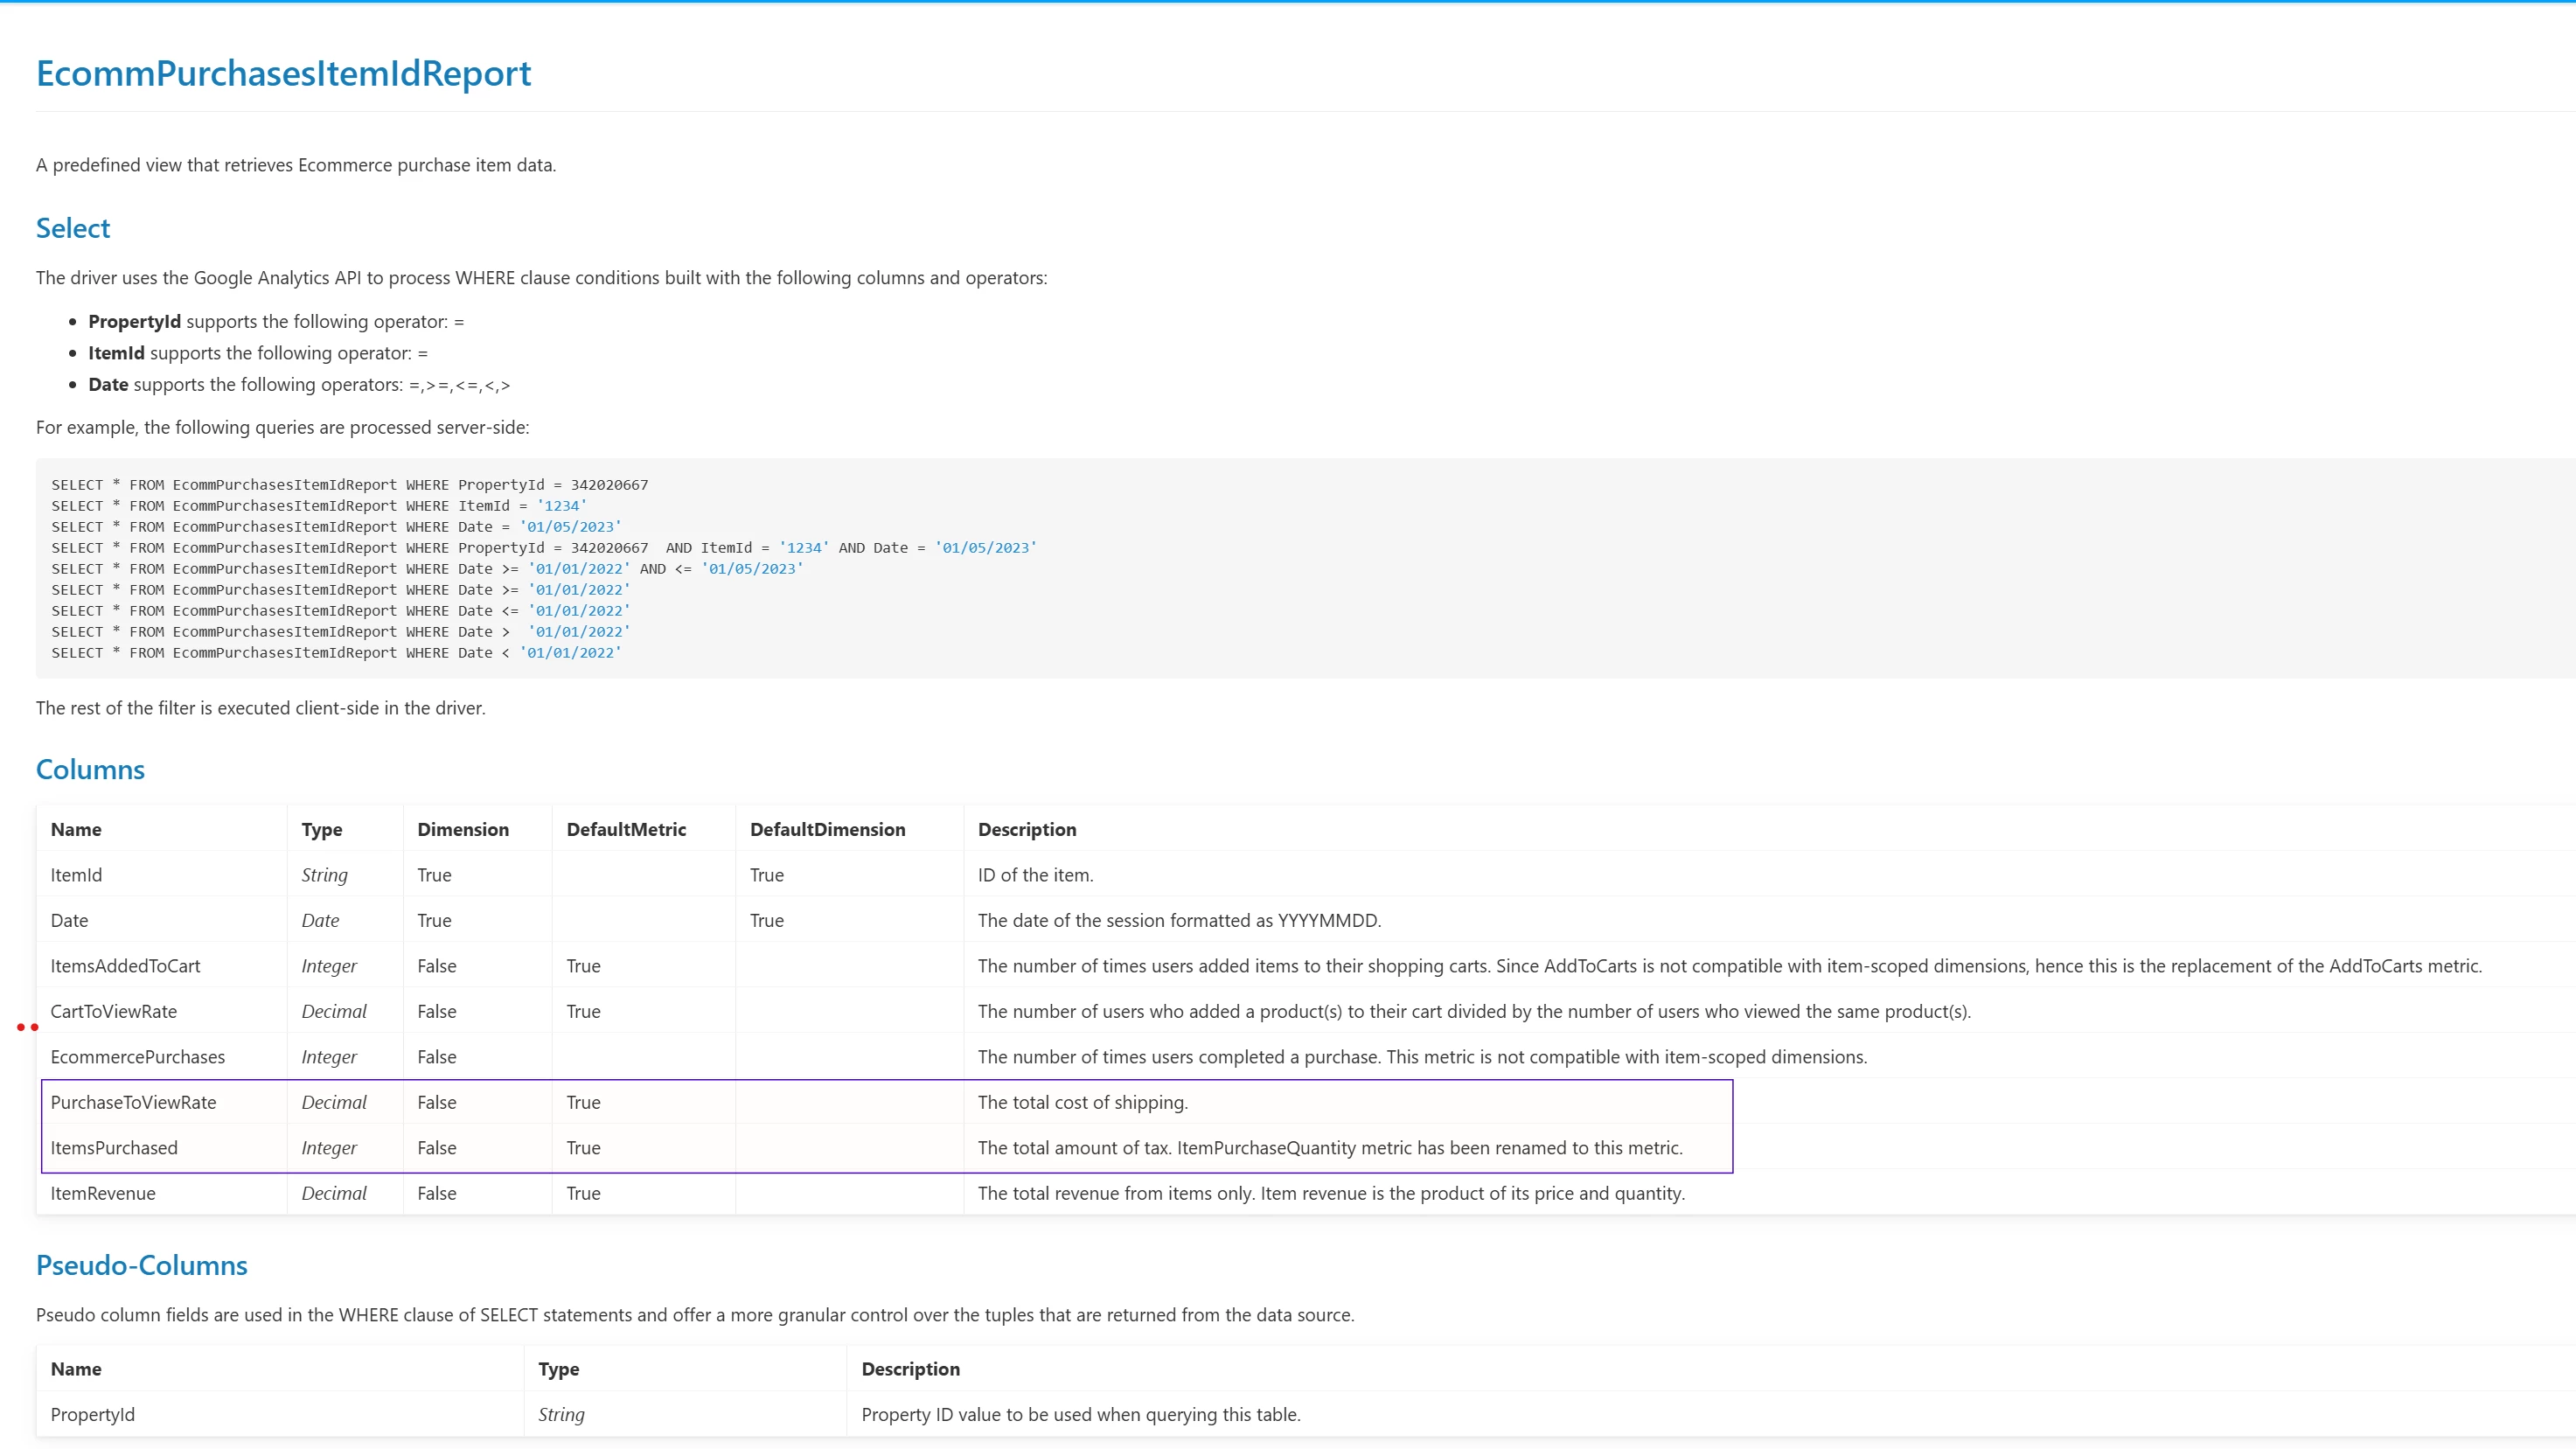Click the ItemsAddedToCart row name
The width and height of the screenshot is (2576, 1449).
(125, 966)
